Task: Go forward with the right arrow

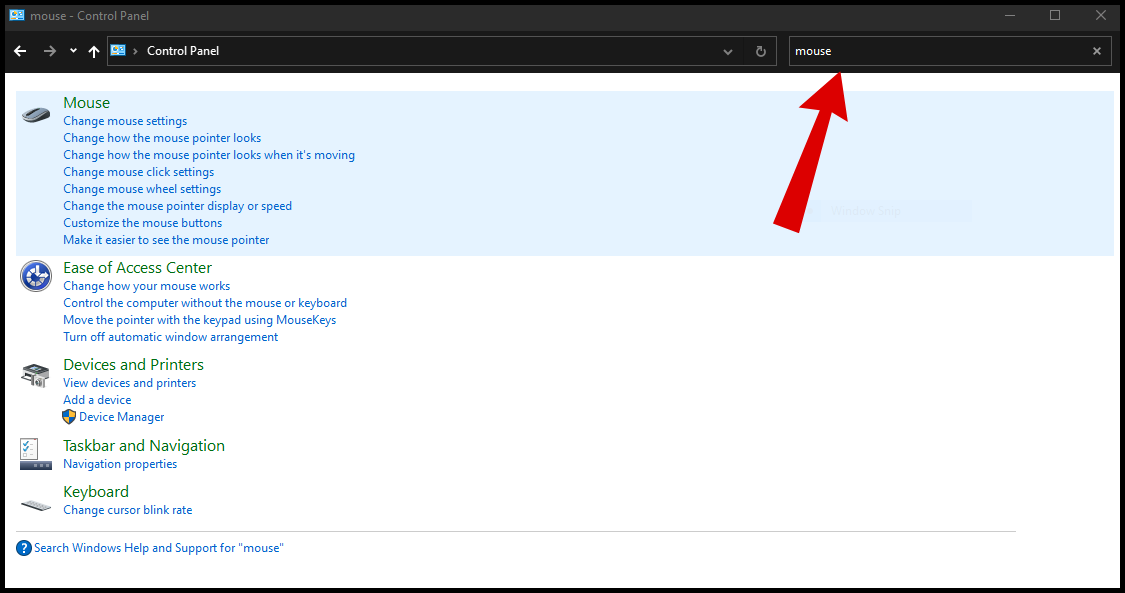Action: tap(50, 51)
